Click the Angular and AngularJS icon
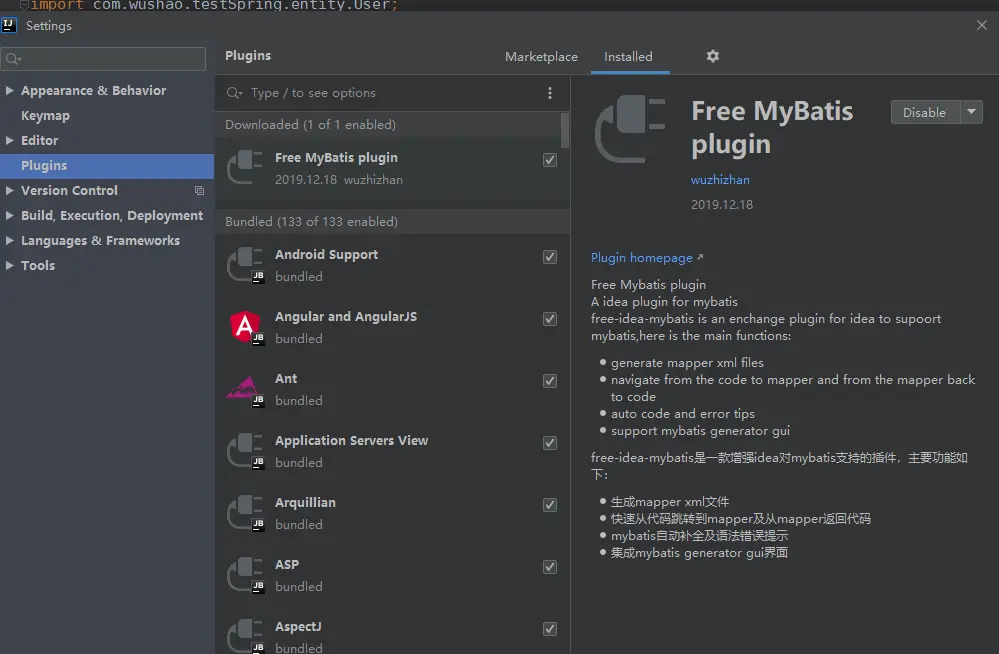This screenshot has height=654, width=999. click(x=245, y=326)
